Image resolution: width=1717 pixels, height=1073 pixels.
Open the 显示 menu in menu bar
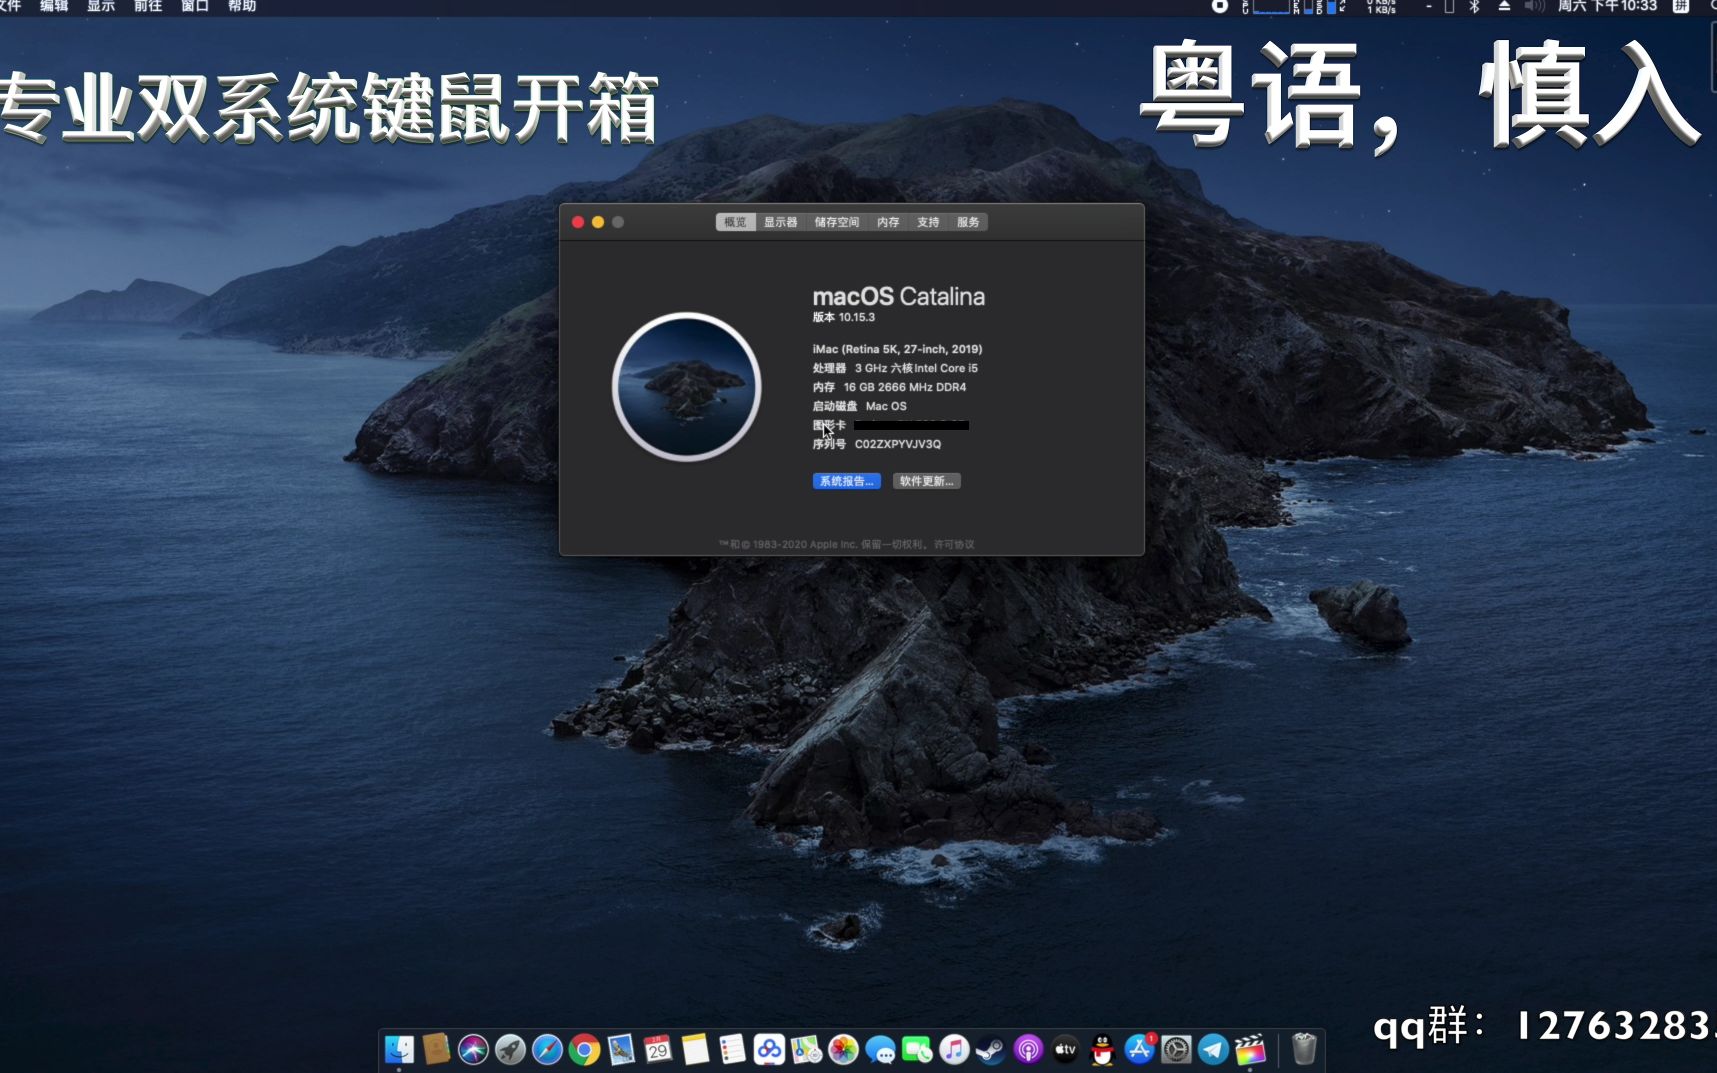click(x=101, y=6)
